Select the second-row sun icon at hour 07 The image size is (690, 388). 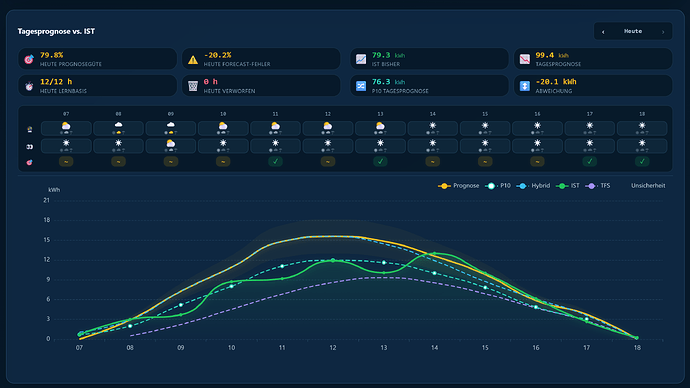[66, 143]
